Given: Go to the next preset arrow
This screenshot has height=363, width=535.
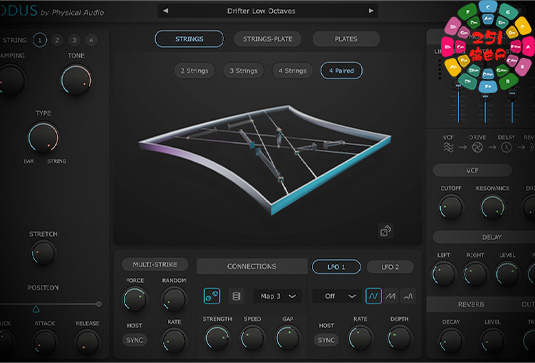Looking at the screenshot, I should (371, 11).
